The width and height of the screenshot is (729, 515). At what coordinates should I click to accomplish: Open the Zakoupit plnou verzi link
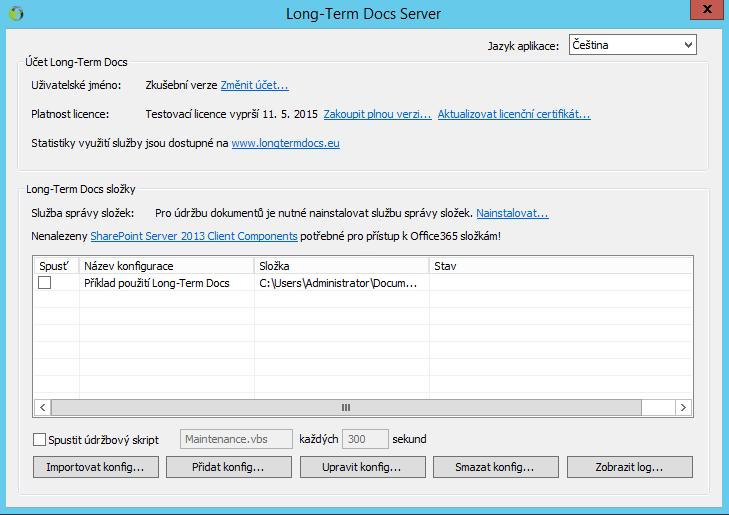tap(377, 114)
